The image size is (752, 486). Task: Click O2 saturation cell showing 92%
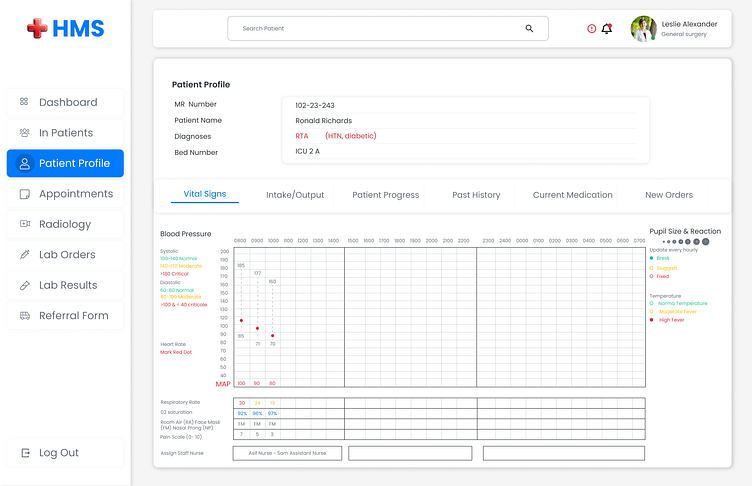pyautogui.click(x=242, y=414)
